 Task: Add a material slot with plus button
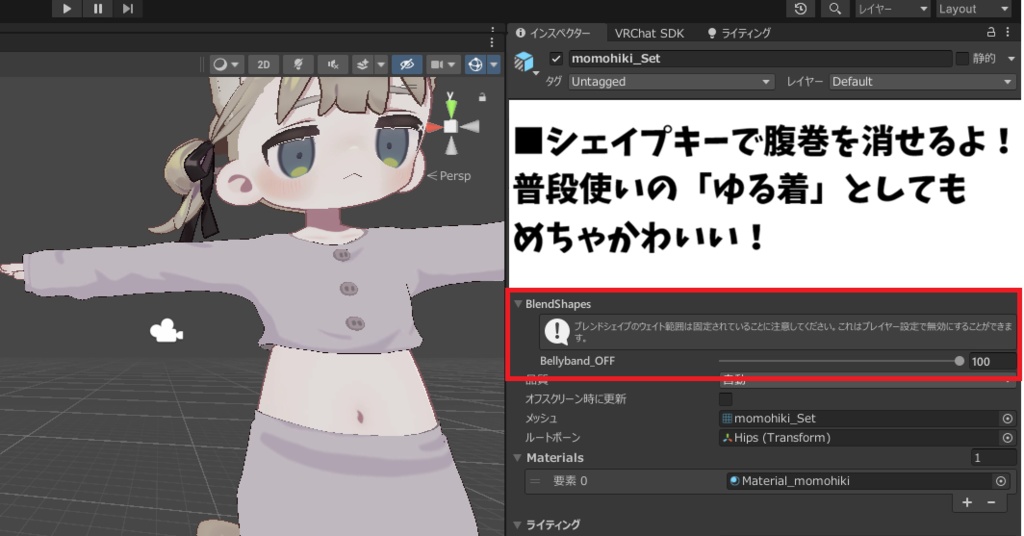pos(967,502)
